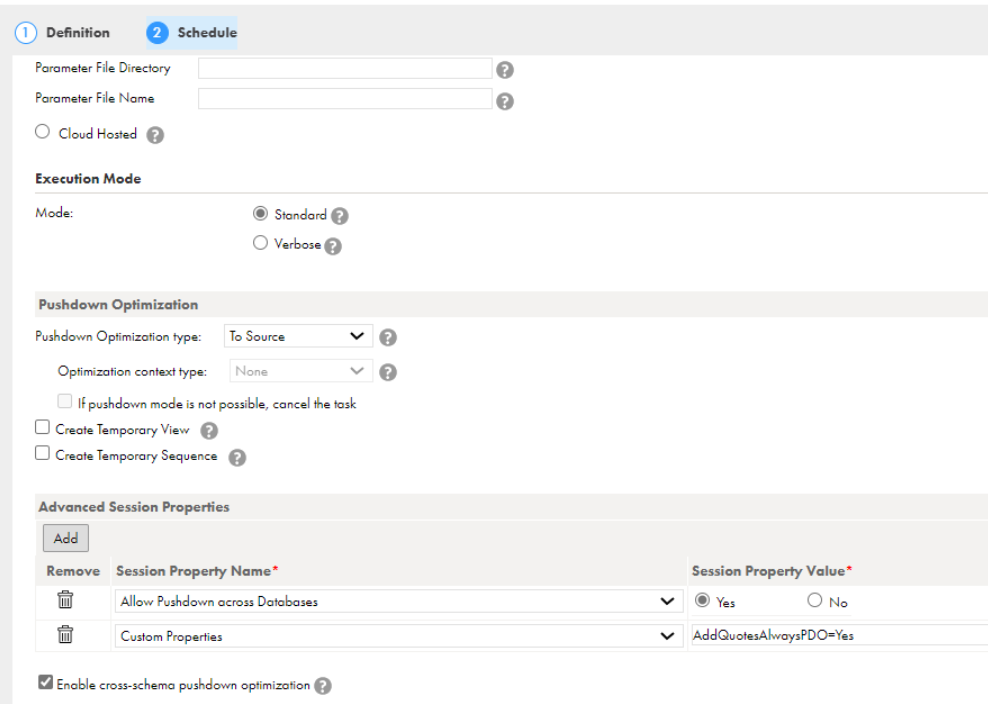This screenshot has height=704, width=988.
Task: Open help icon beside Parameter File Name
Action: (505, 101)
